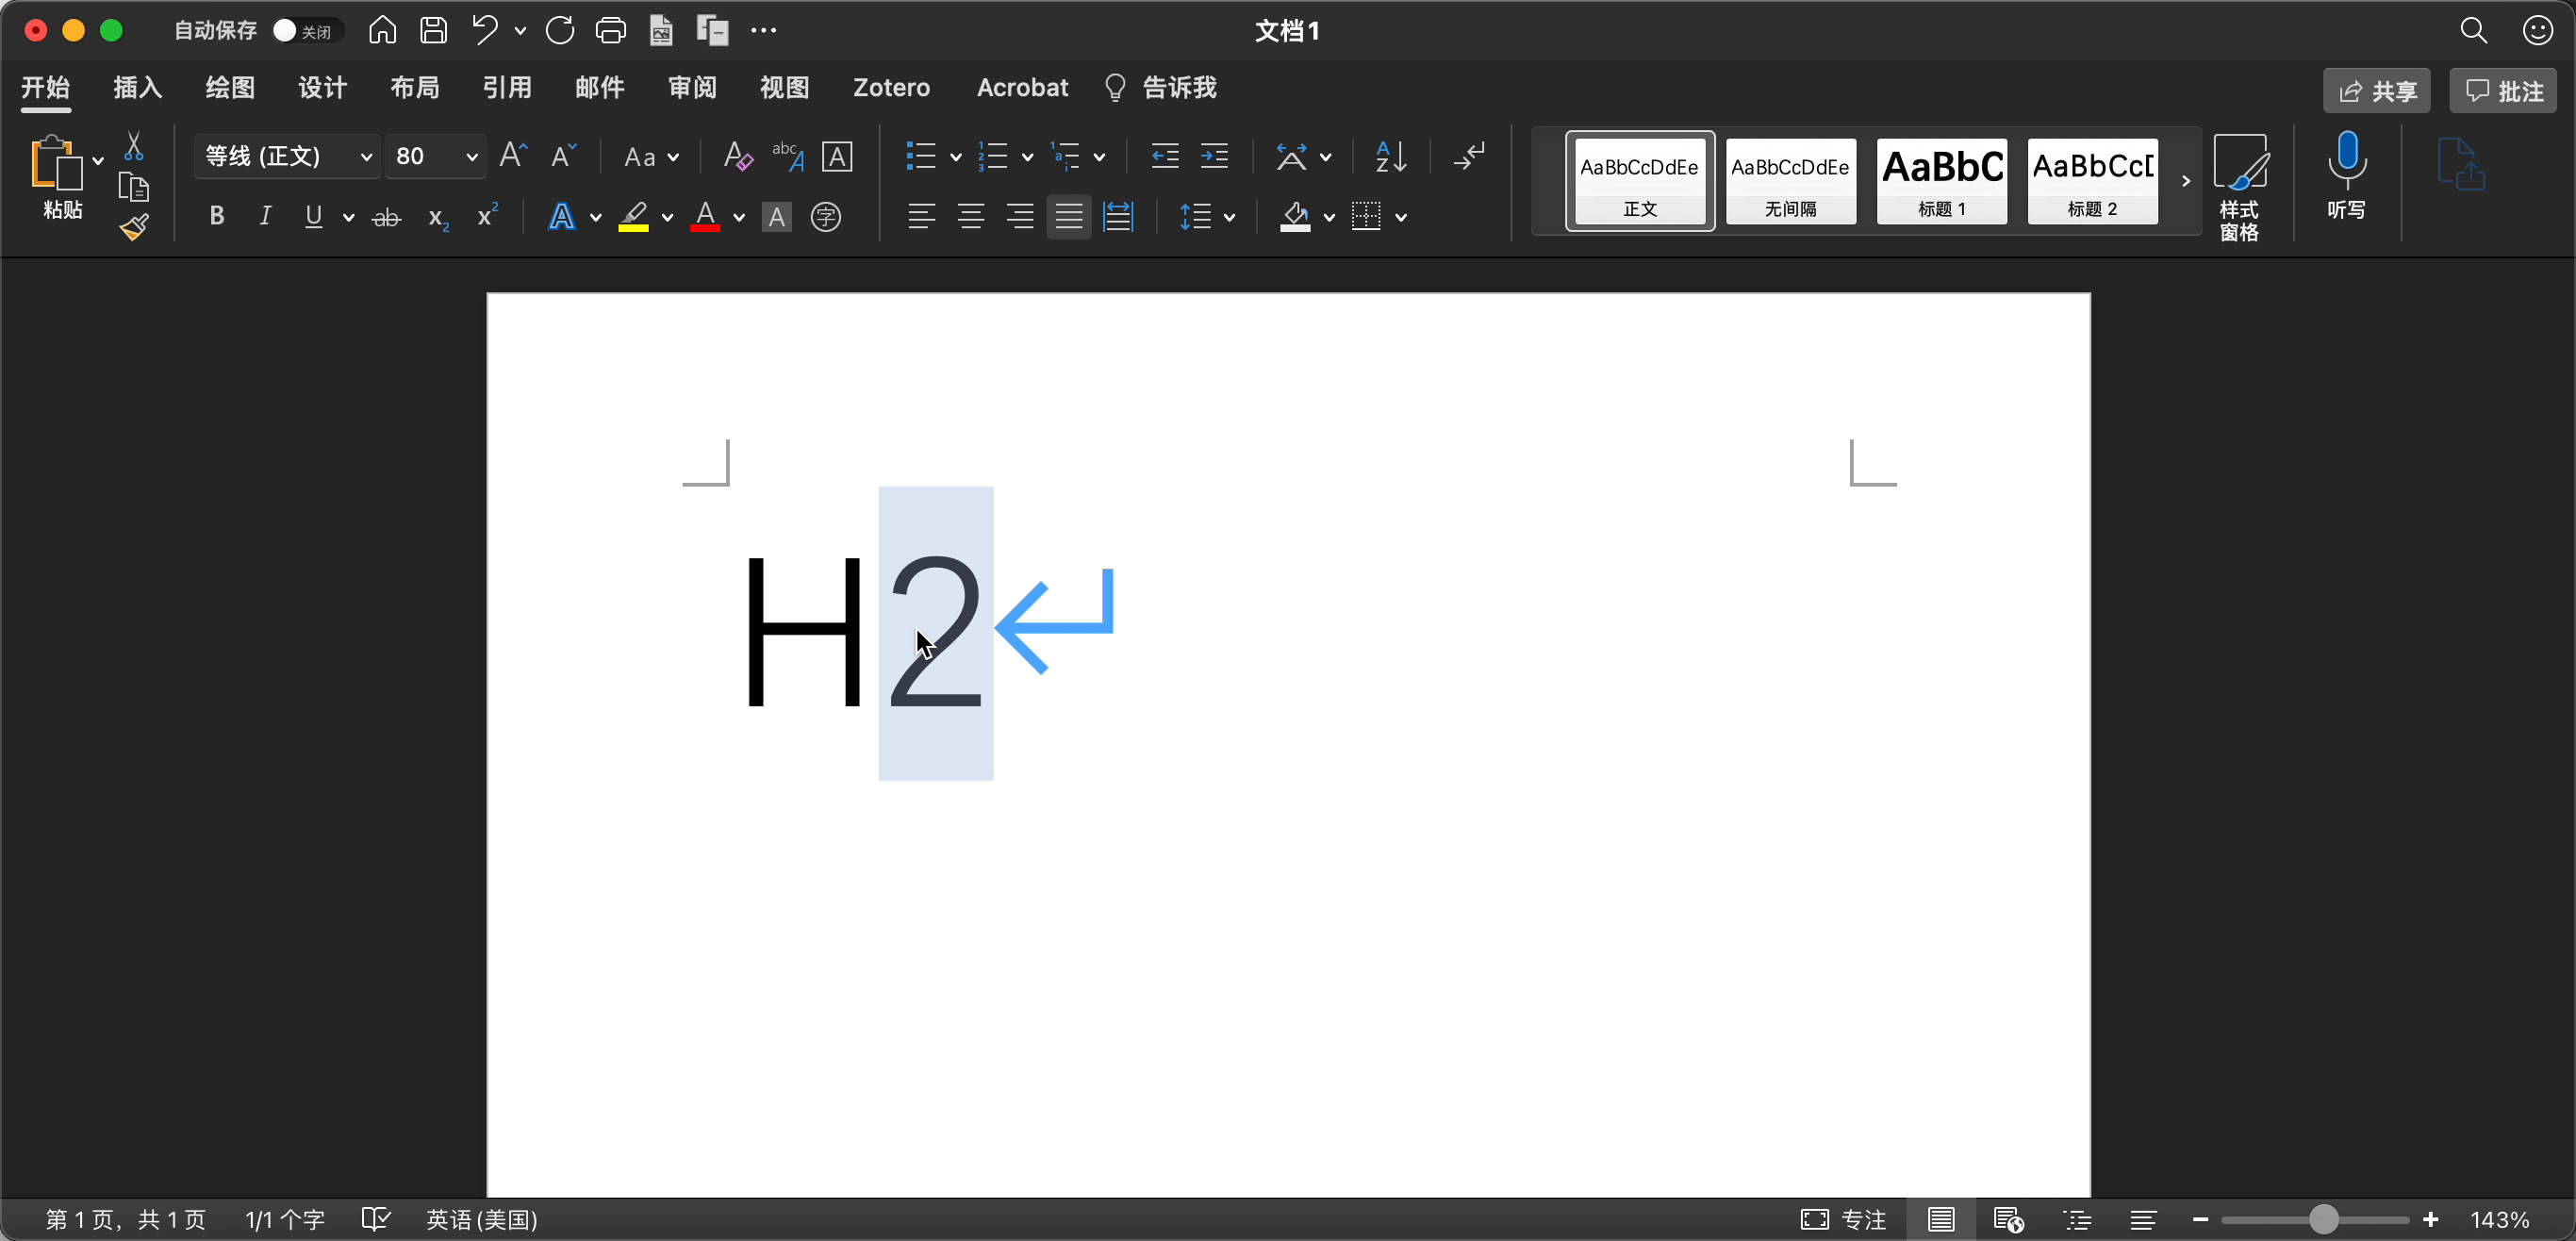Click the 告诉我 search field

tap(1160, 88)
